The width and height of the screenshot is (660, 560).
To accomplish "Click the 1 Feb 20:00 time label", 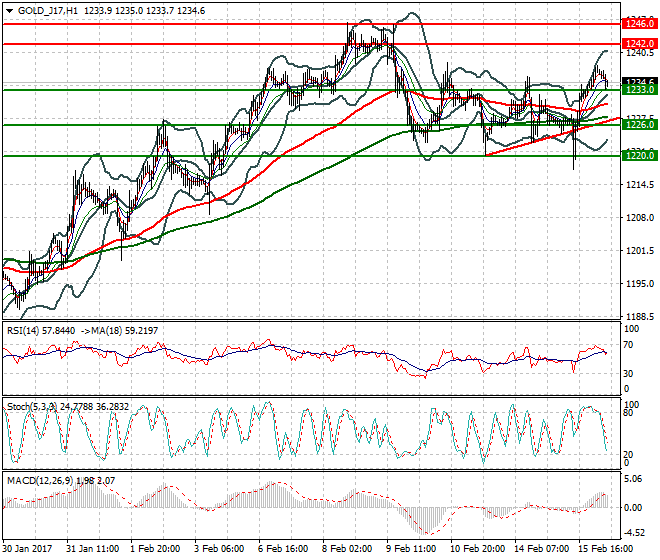I will click(156, 549).
